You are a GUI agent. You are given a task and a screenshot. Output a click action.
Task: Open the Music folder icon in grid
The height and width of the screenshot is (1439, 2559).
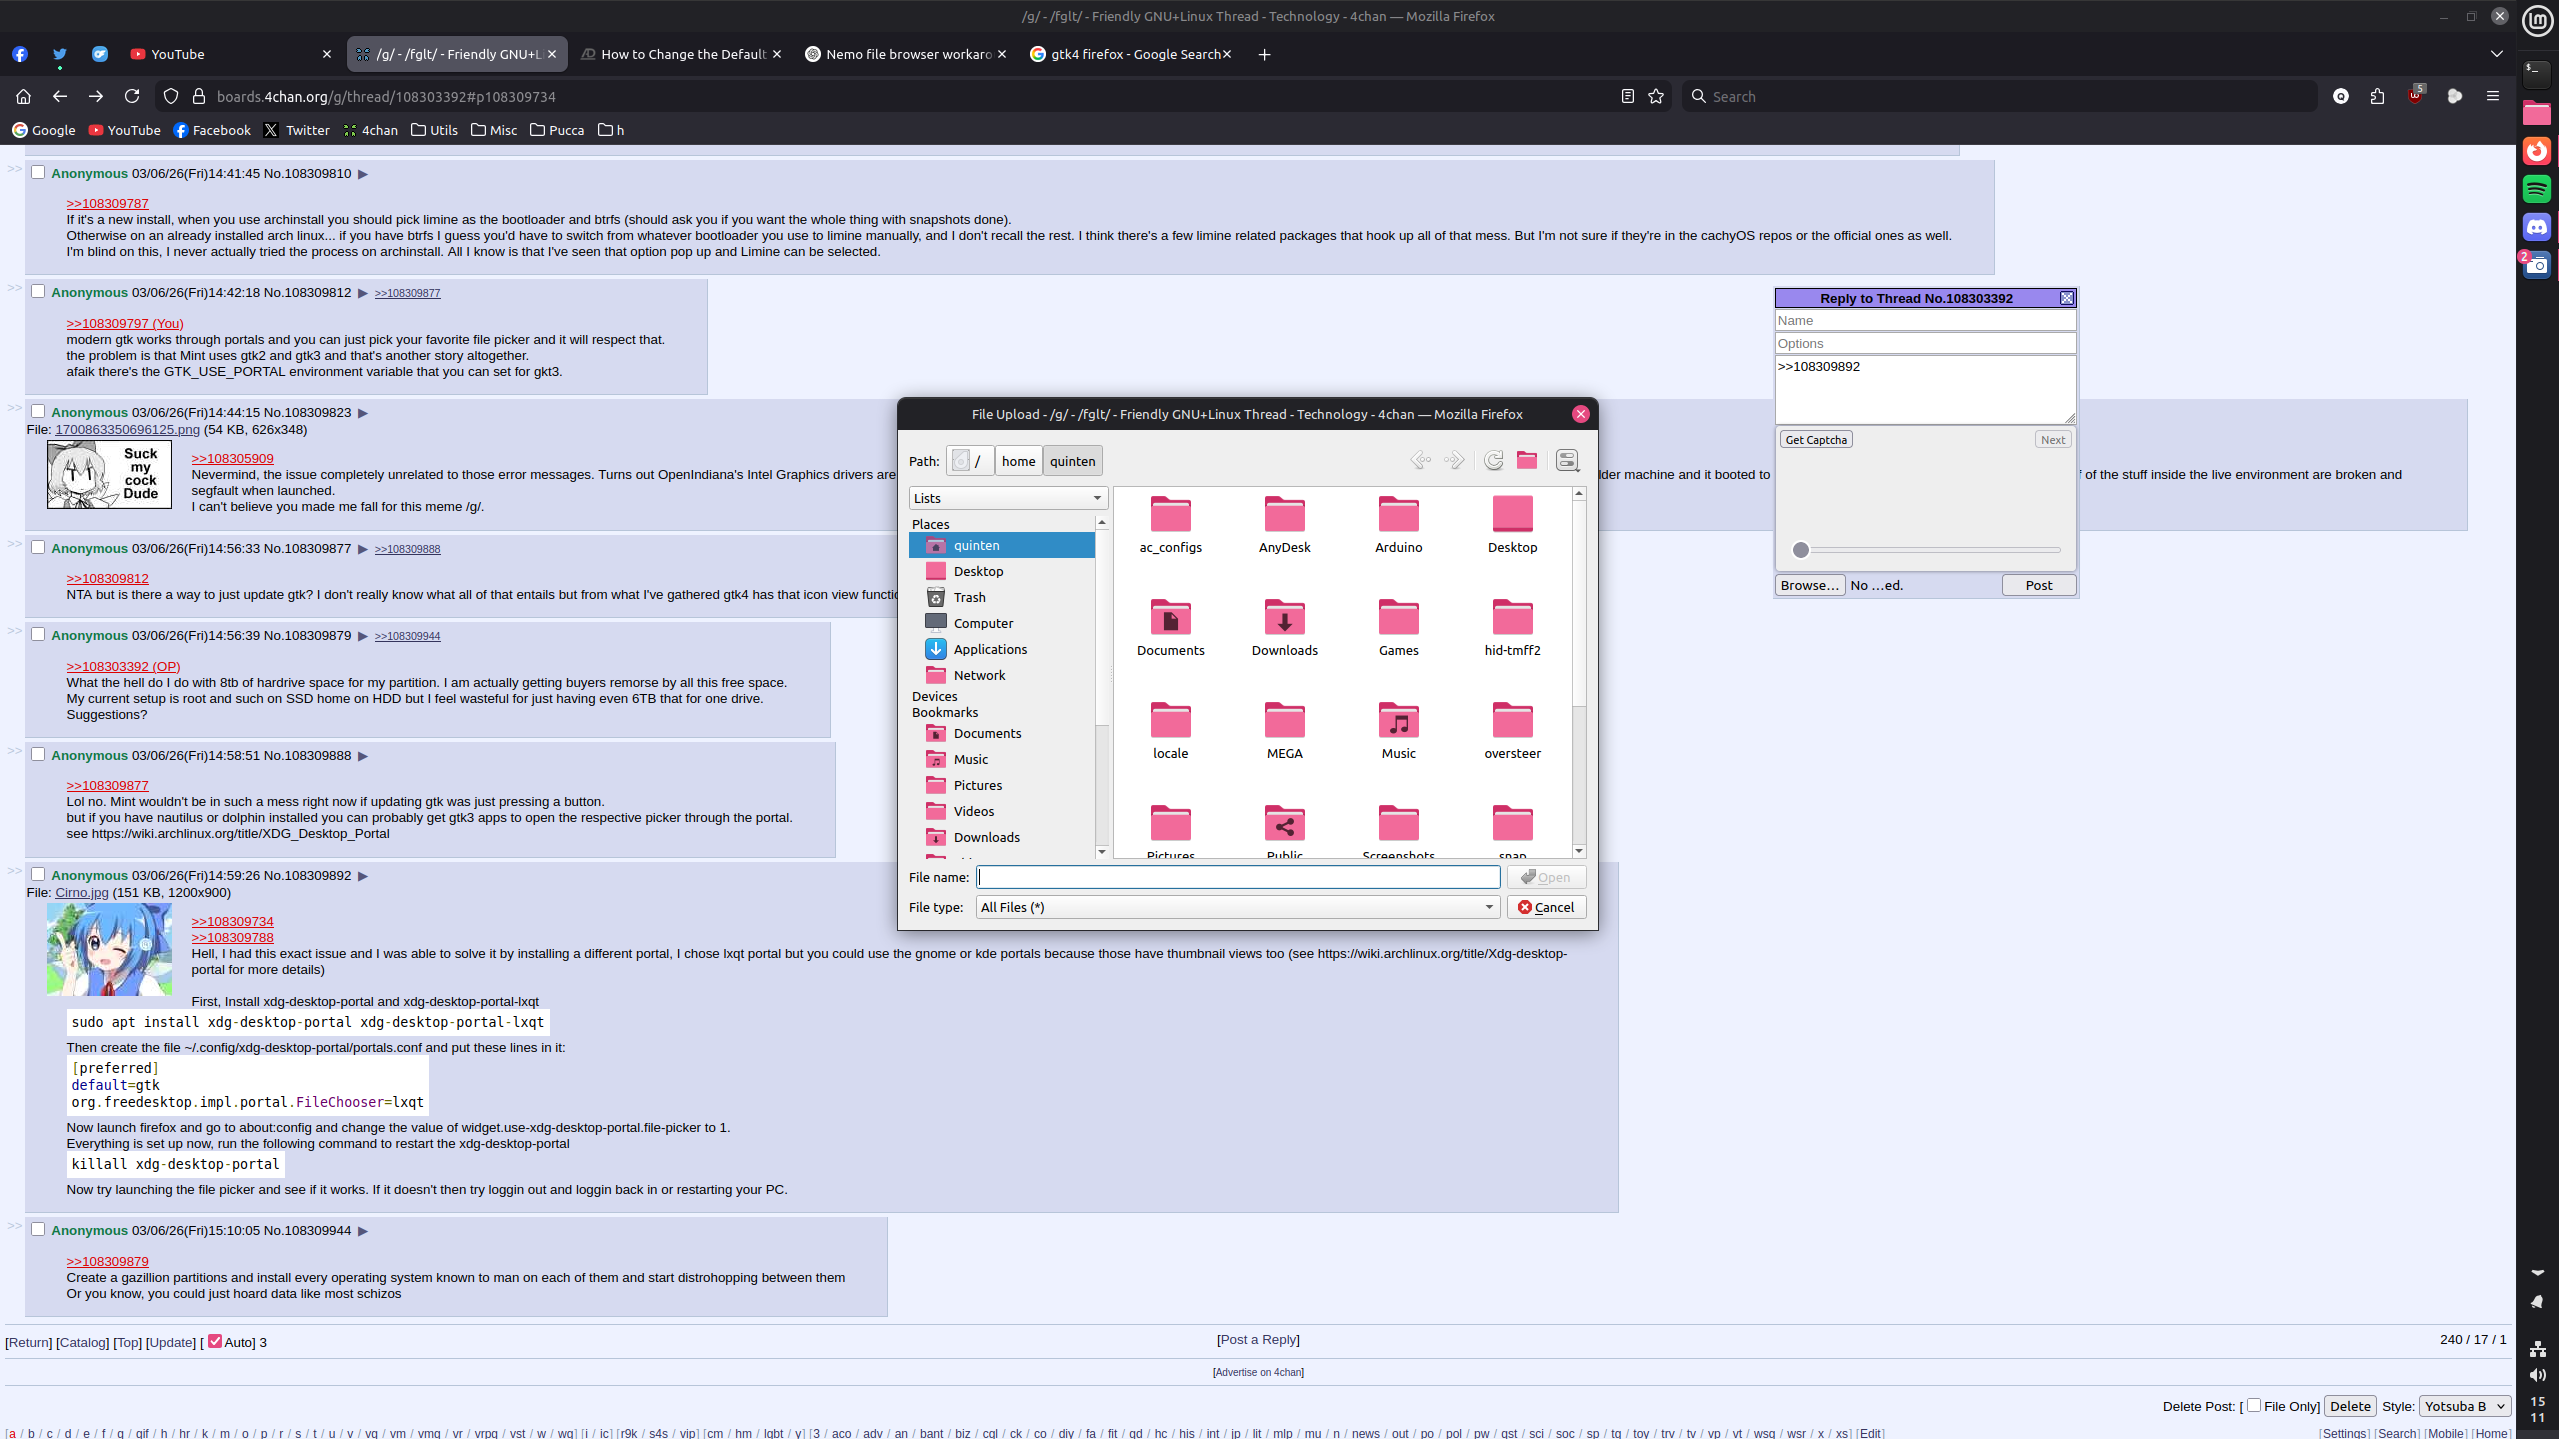coord(1398,721)
